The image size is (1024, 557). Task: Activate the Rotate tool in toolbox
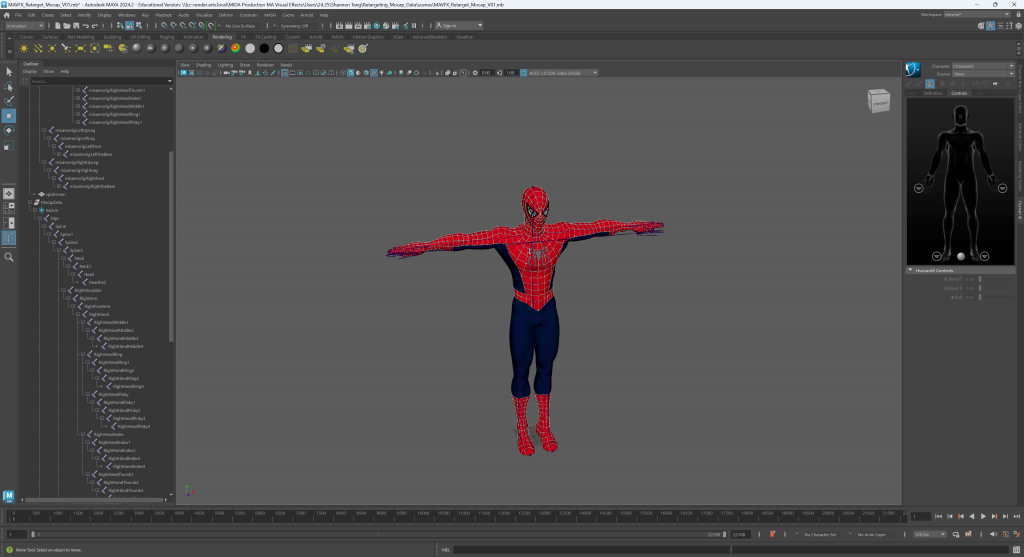coord(8,131)
